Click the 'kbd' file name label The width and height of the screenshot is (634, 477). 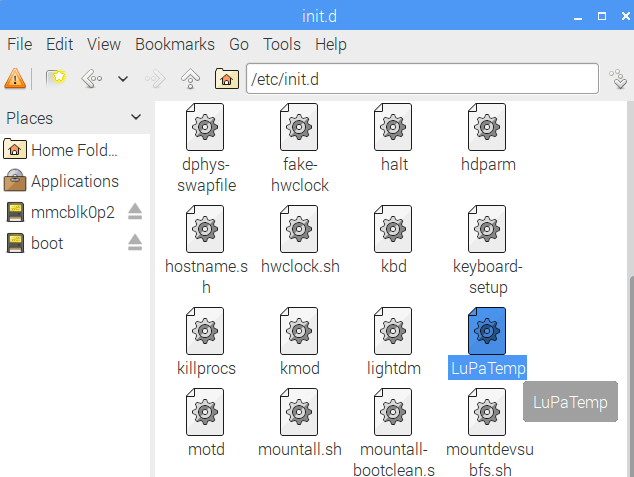tap(394, 266)
